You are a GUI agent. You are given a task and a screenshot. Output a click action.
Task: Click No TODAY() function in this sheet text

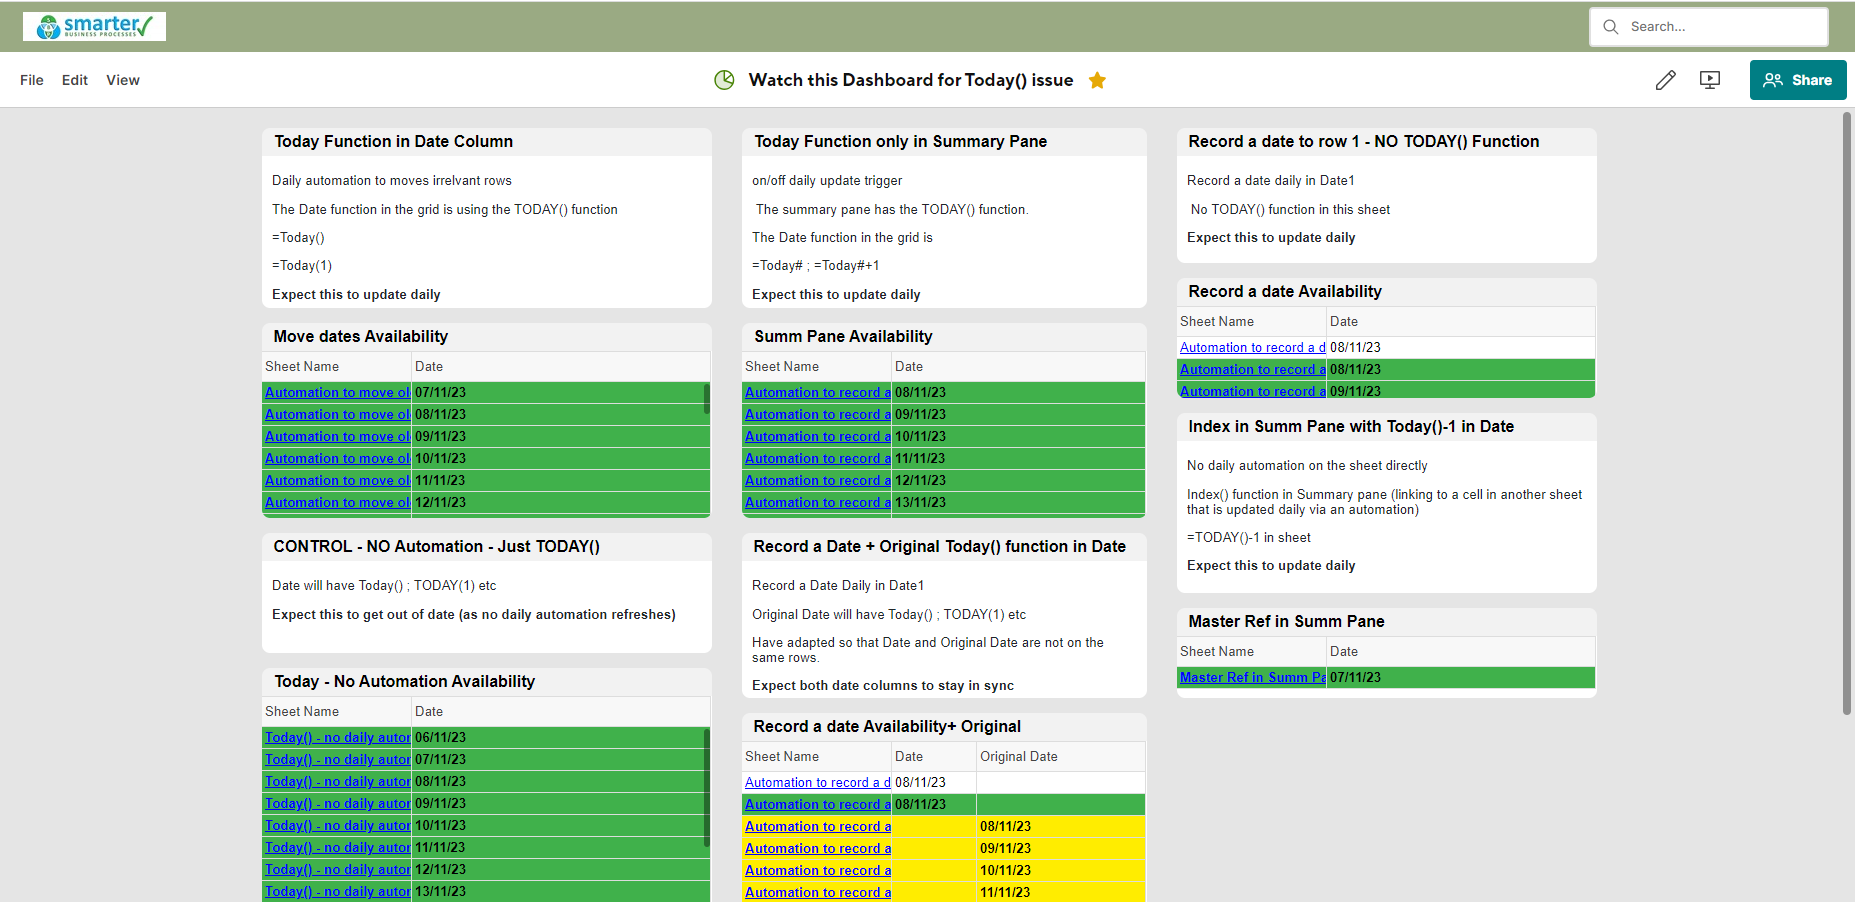point(1290,210)
